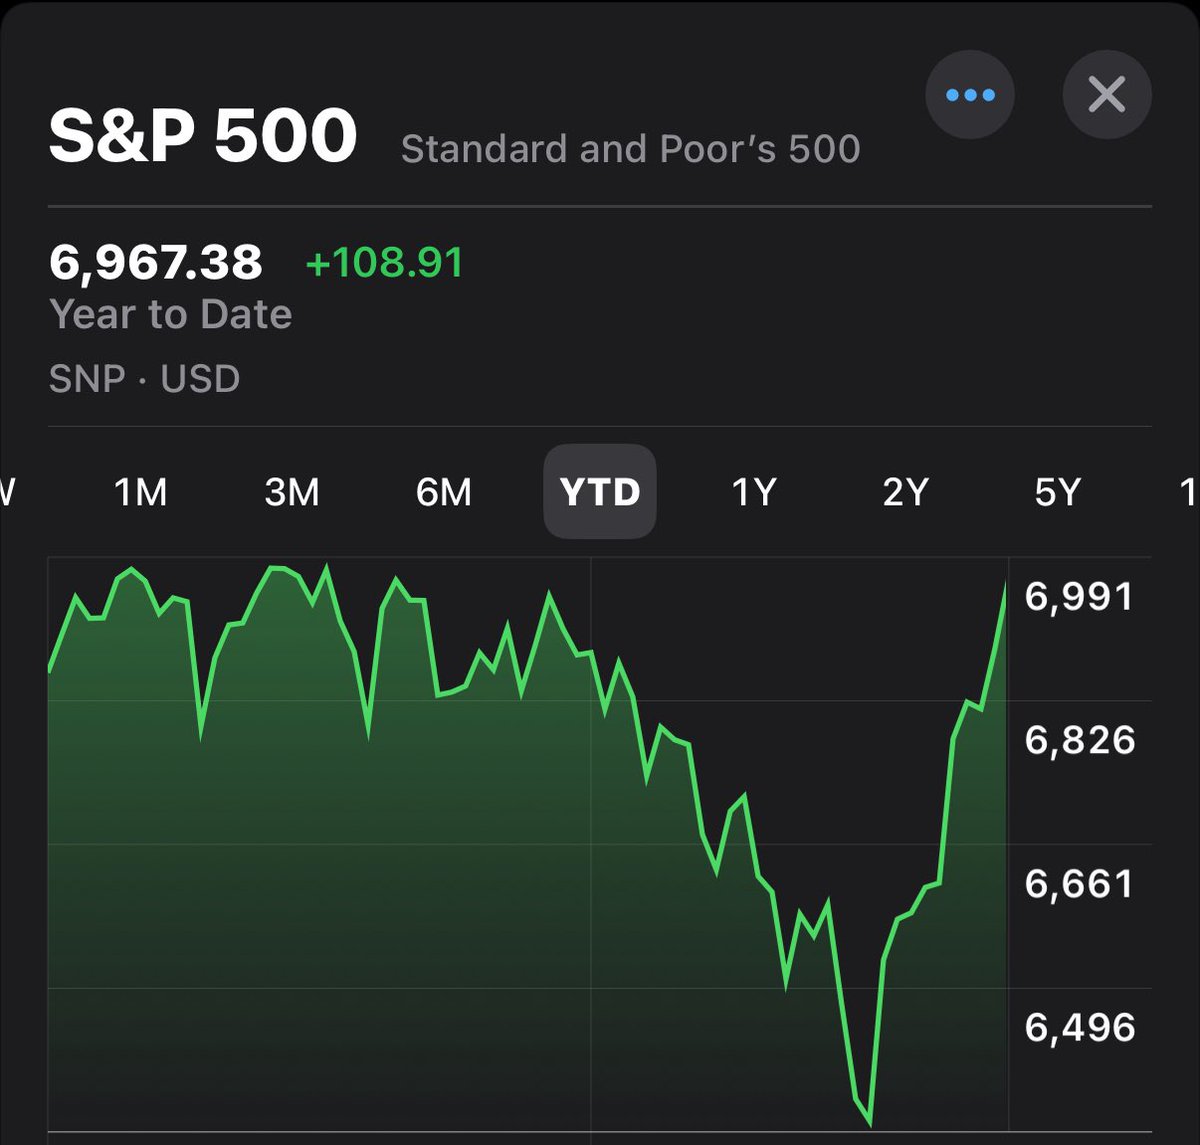Tap the lowest trough point on chart
1200x1145 pixels.
click(870, 1123)
